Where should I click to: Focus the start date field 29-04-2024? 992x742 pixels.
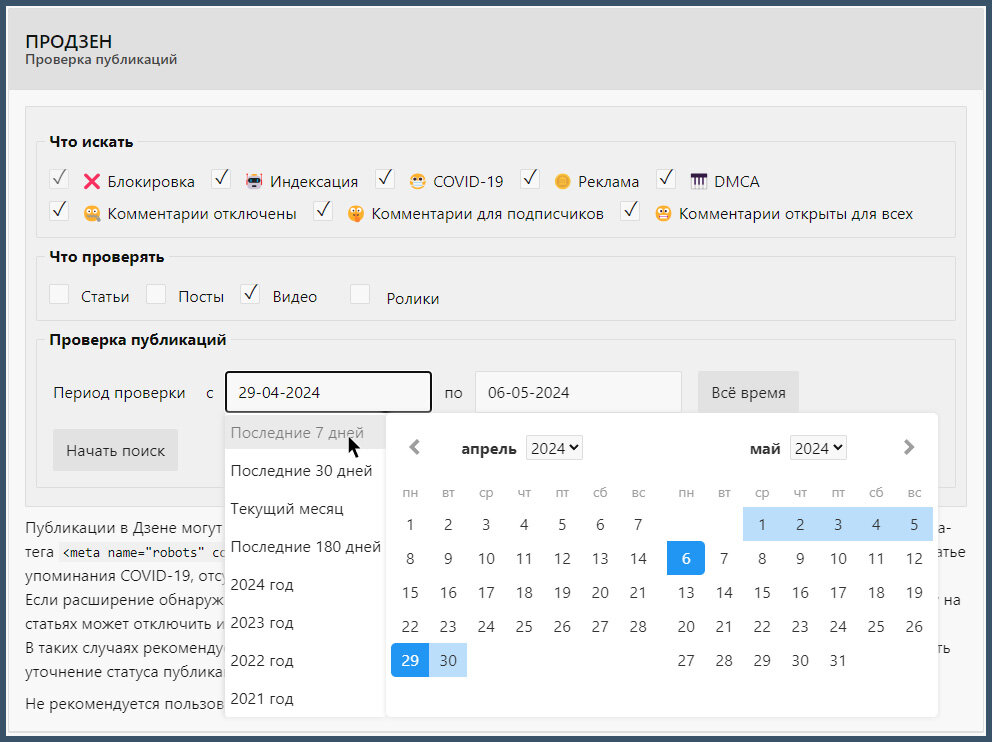(328, 392)
